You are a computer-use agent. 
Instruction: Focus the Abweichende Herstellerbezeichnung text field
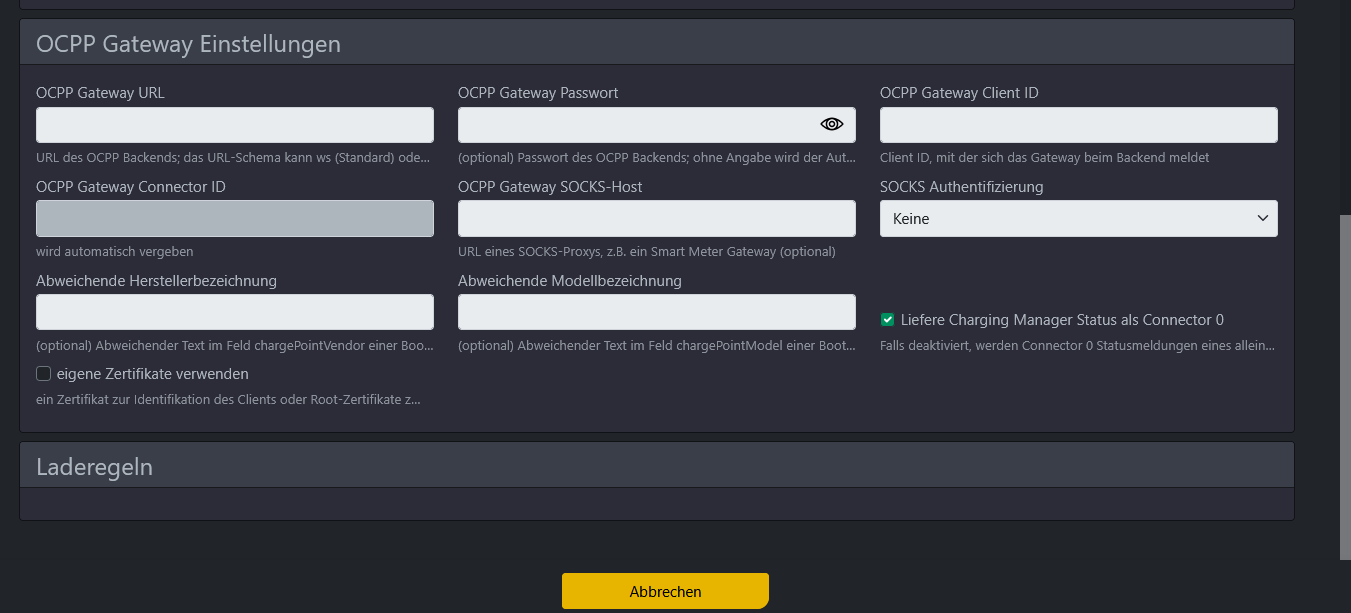[234, 312]
